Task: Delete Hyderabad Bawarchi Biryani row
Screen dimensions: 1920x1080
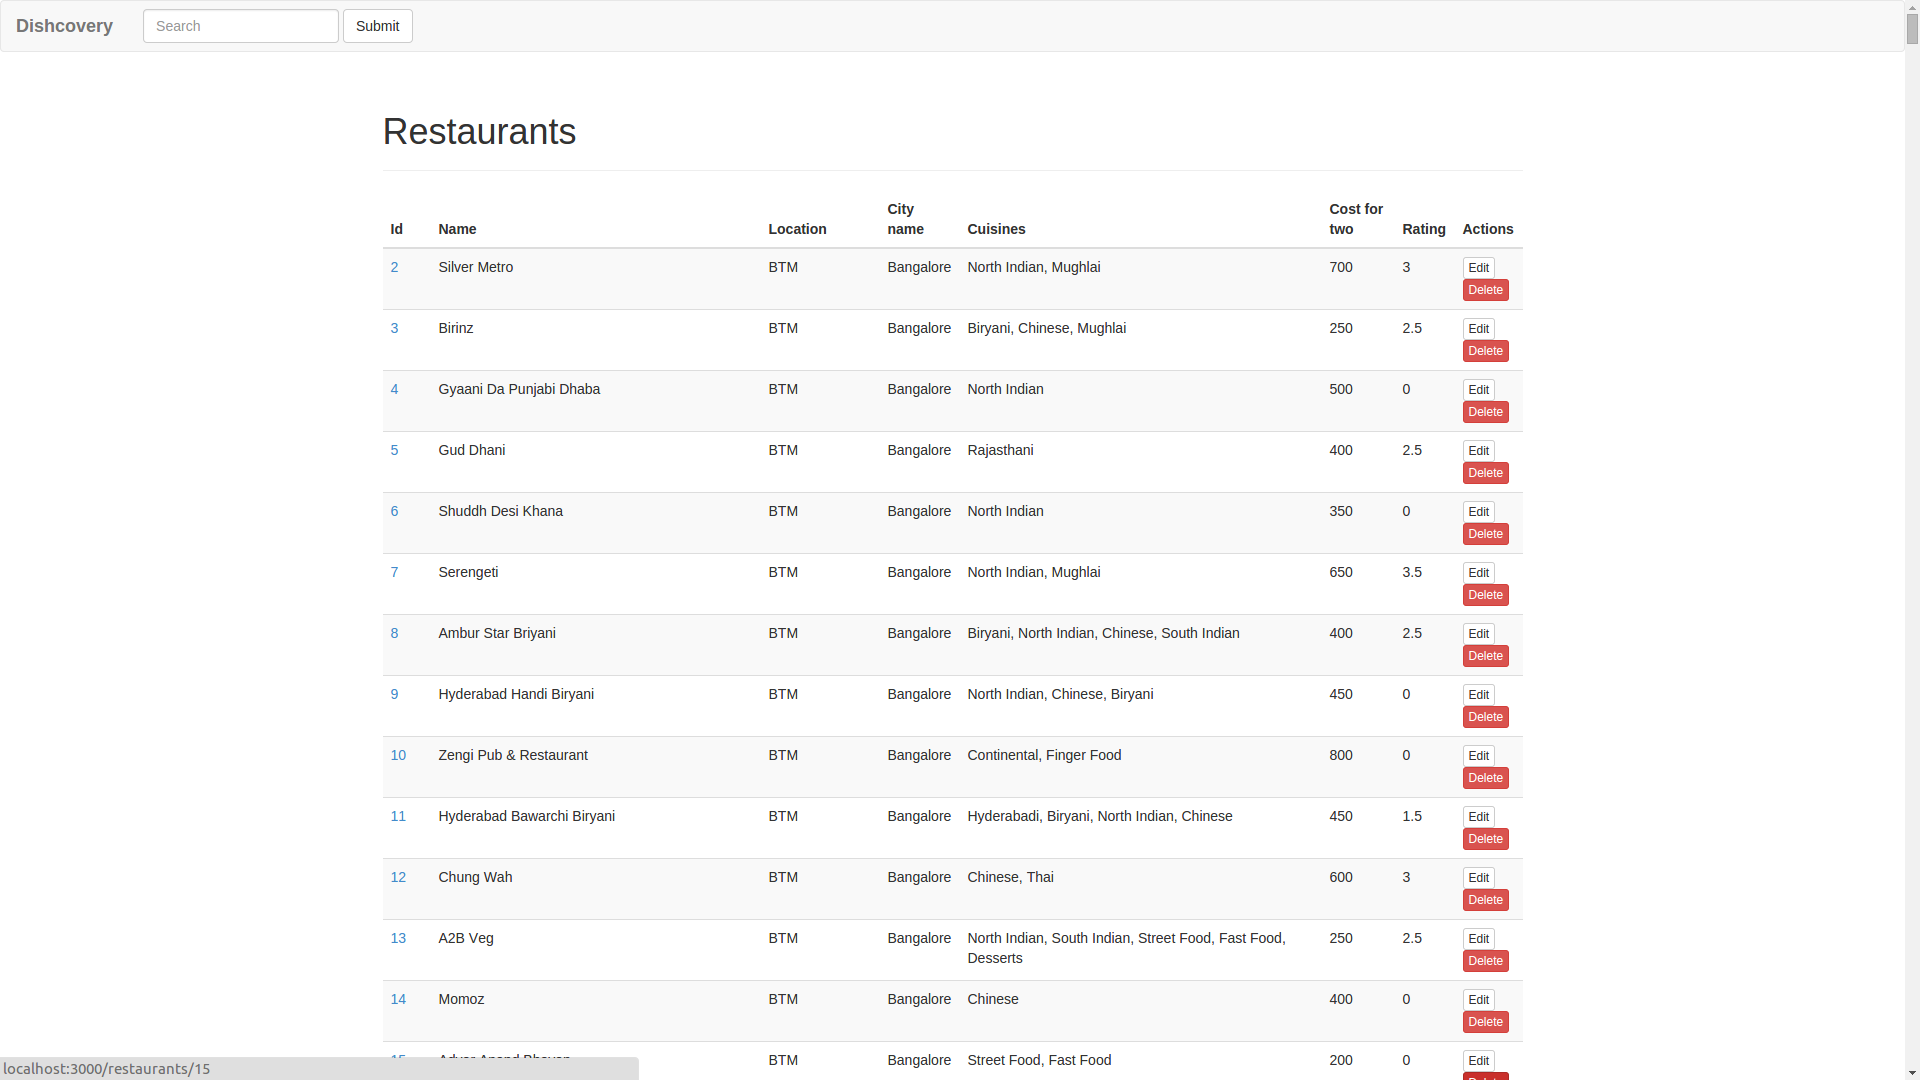Action: (1485, 839)
